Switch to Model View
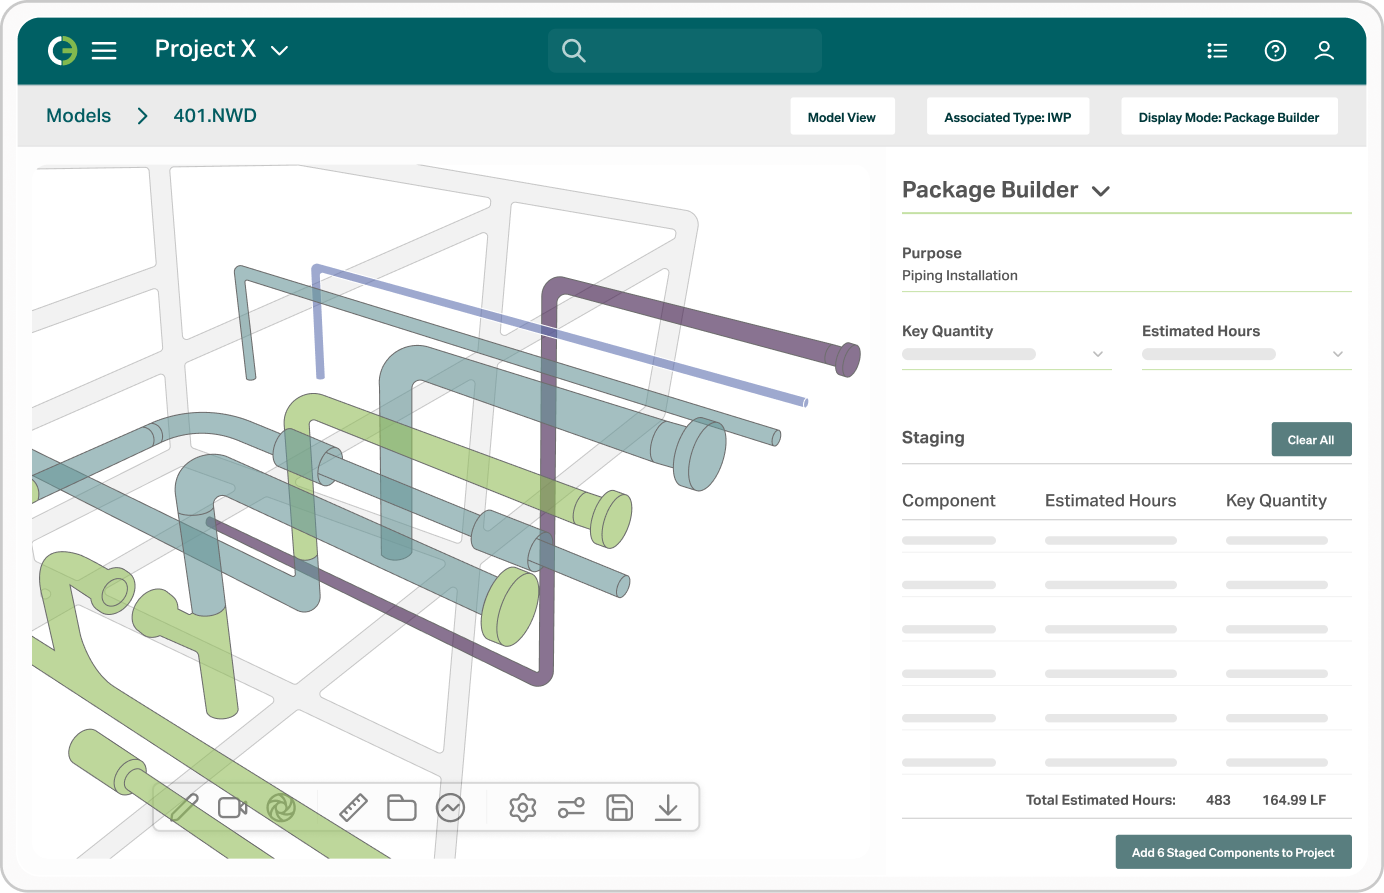The height and width of the screenshot is (893, 1384). [842, 116]
